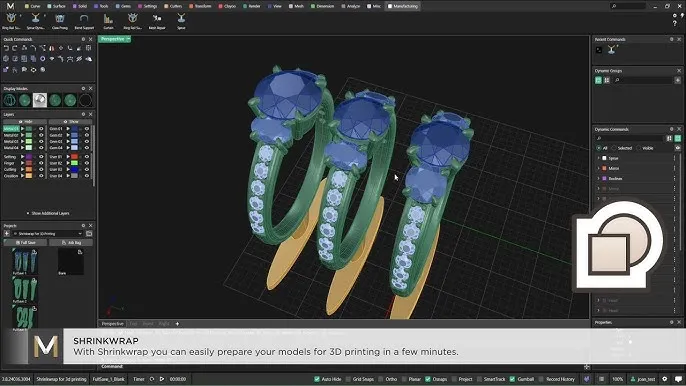Expand the User 01 layer arrow
686x386 pixels.
tap(68, 157)
